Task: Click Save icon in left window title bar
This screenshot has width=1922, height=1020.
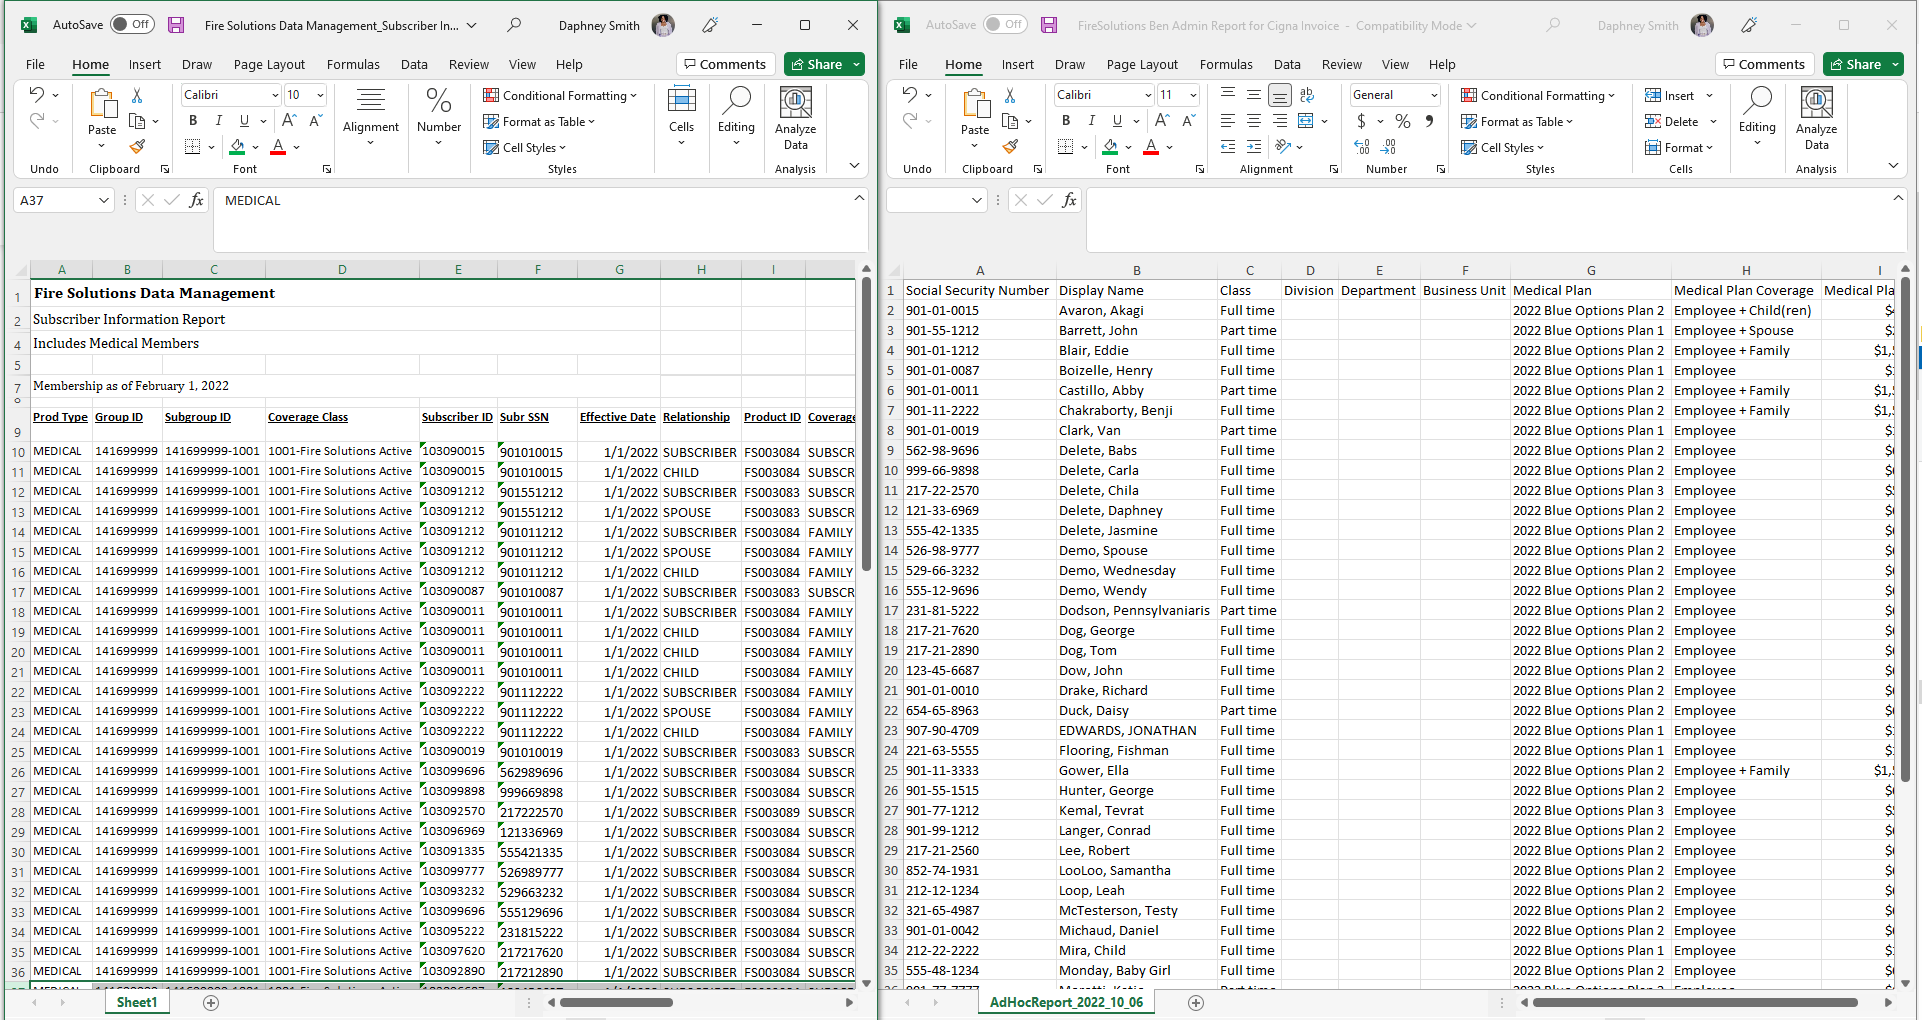Action: tap(176, 25)
